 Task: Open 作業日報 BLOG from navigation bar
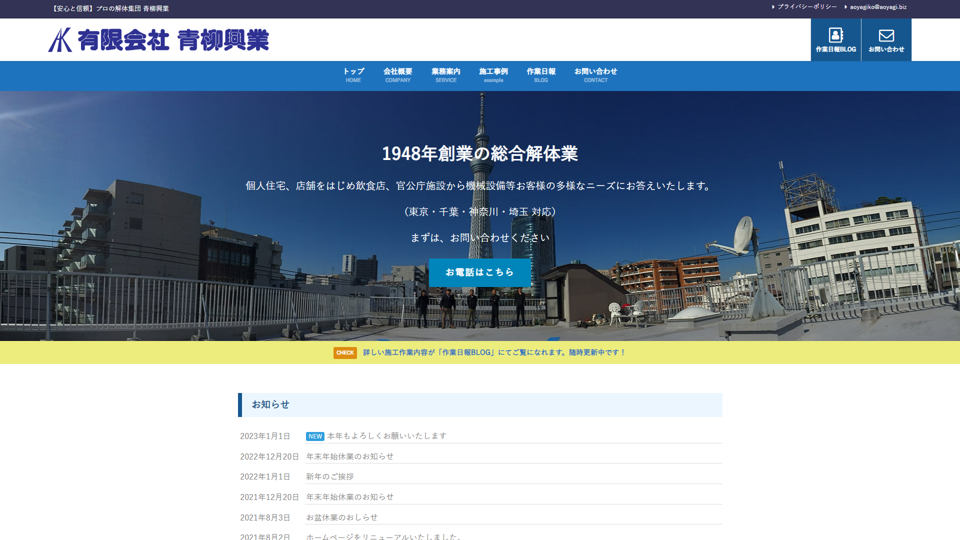[541, 75]
